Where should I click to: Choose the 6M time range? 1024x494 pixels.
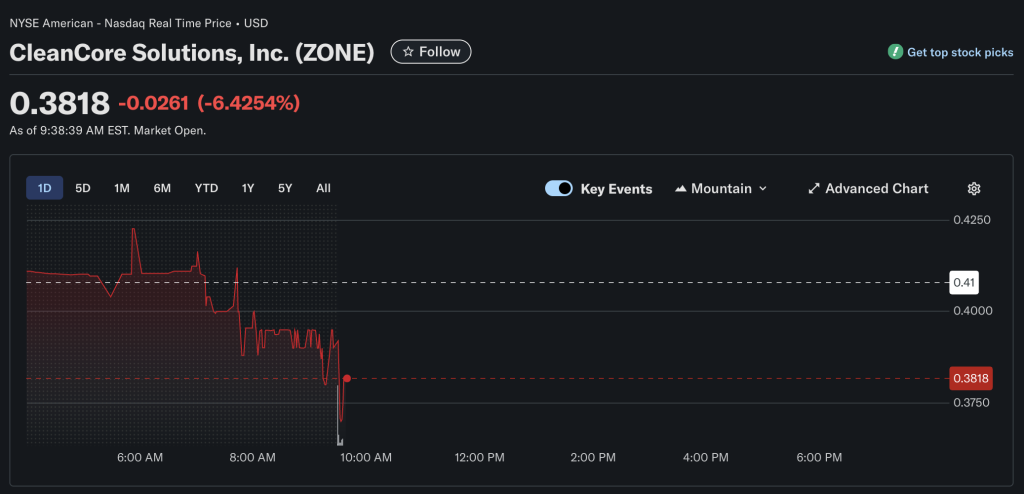click(x=162, y=188)
